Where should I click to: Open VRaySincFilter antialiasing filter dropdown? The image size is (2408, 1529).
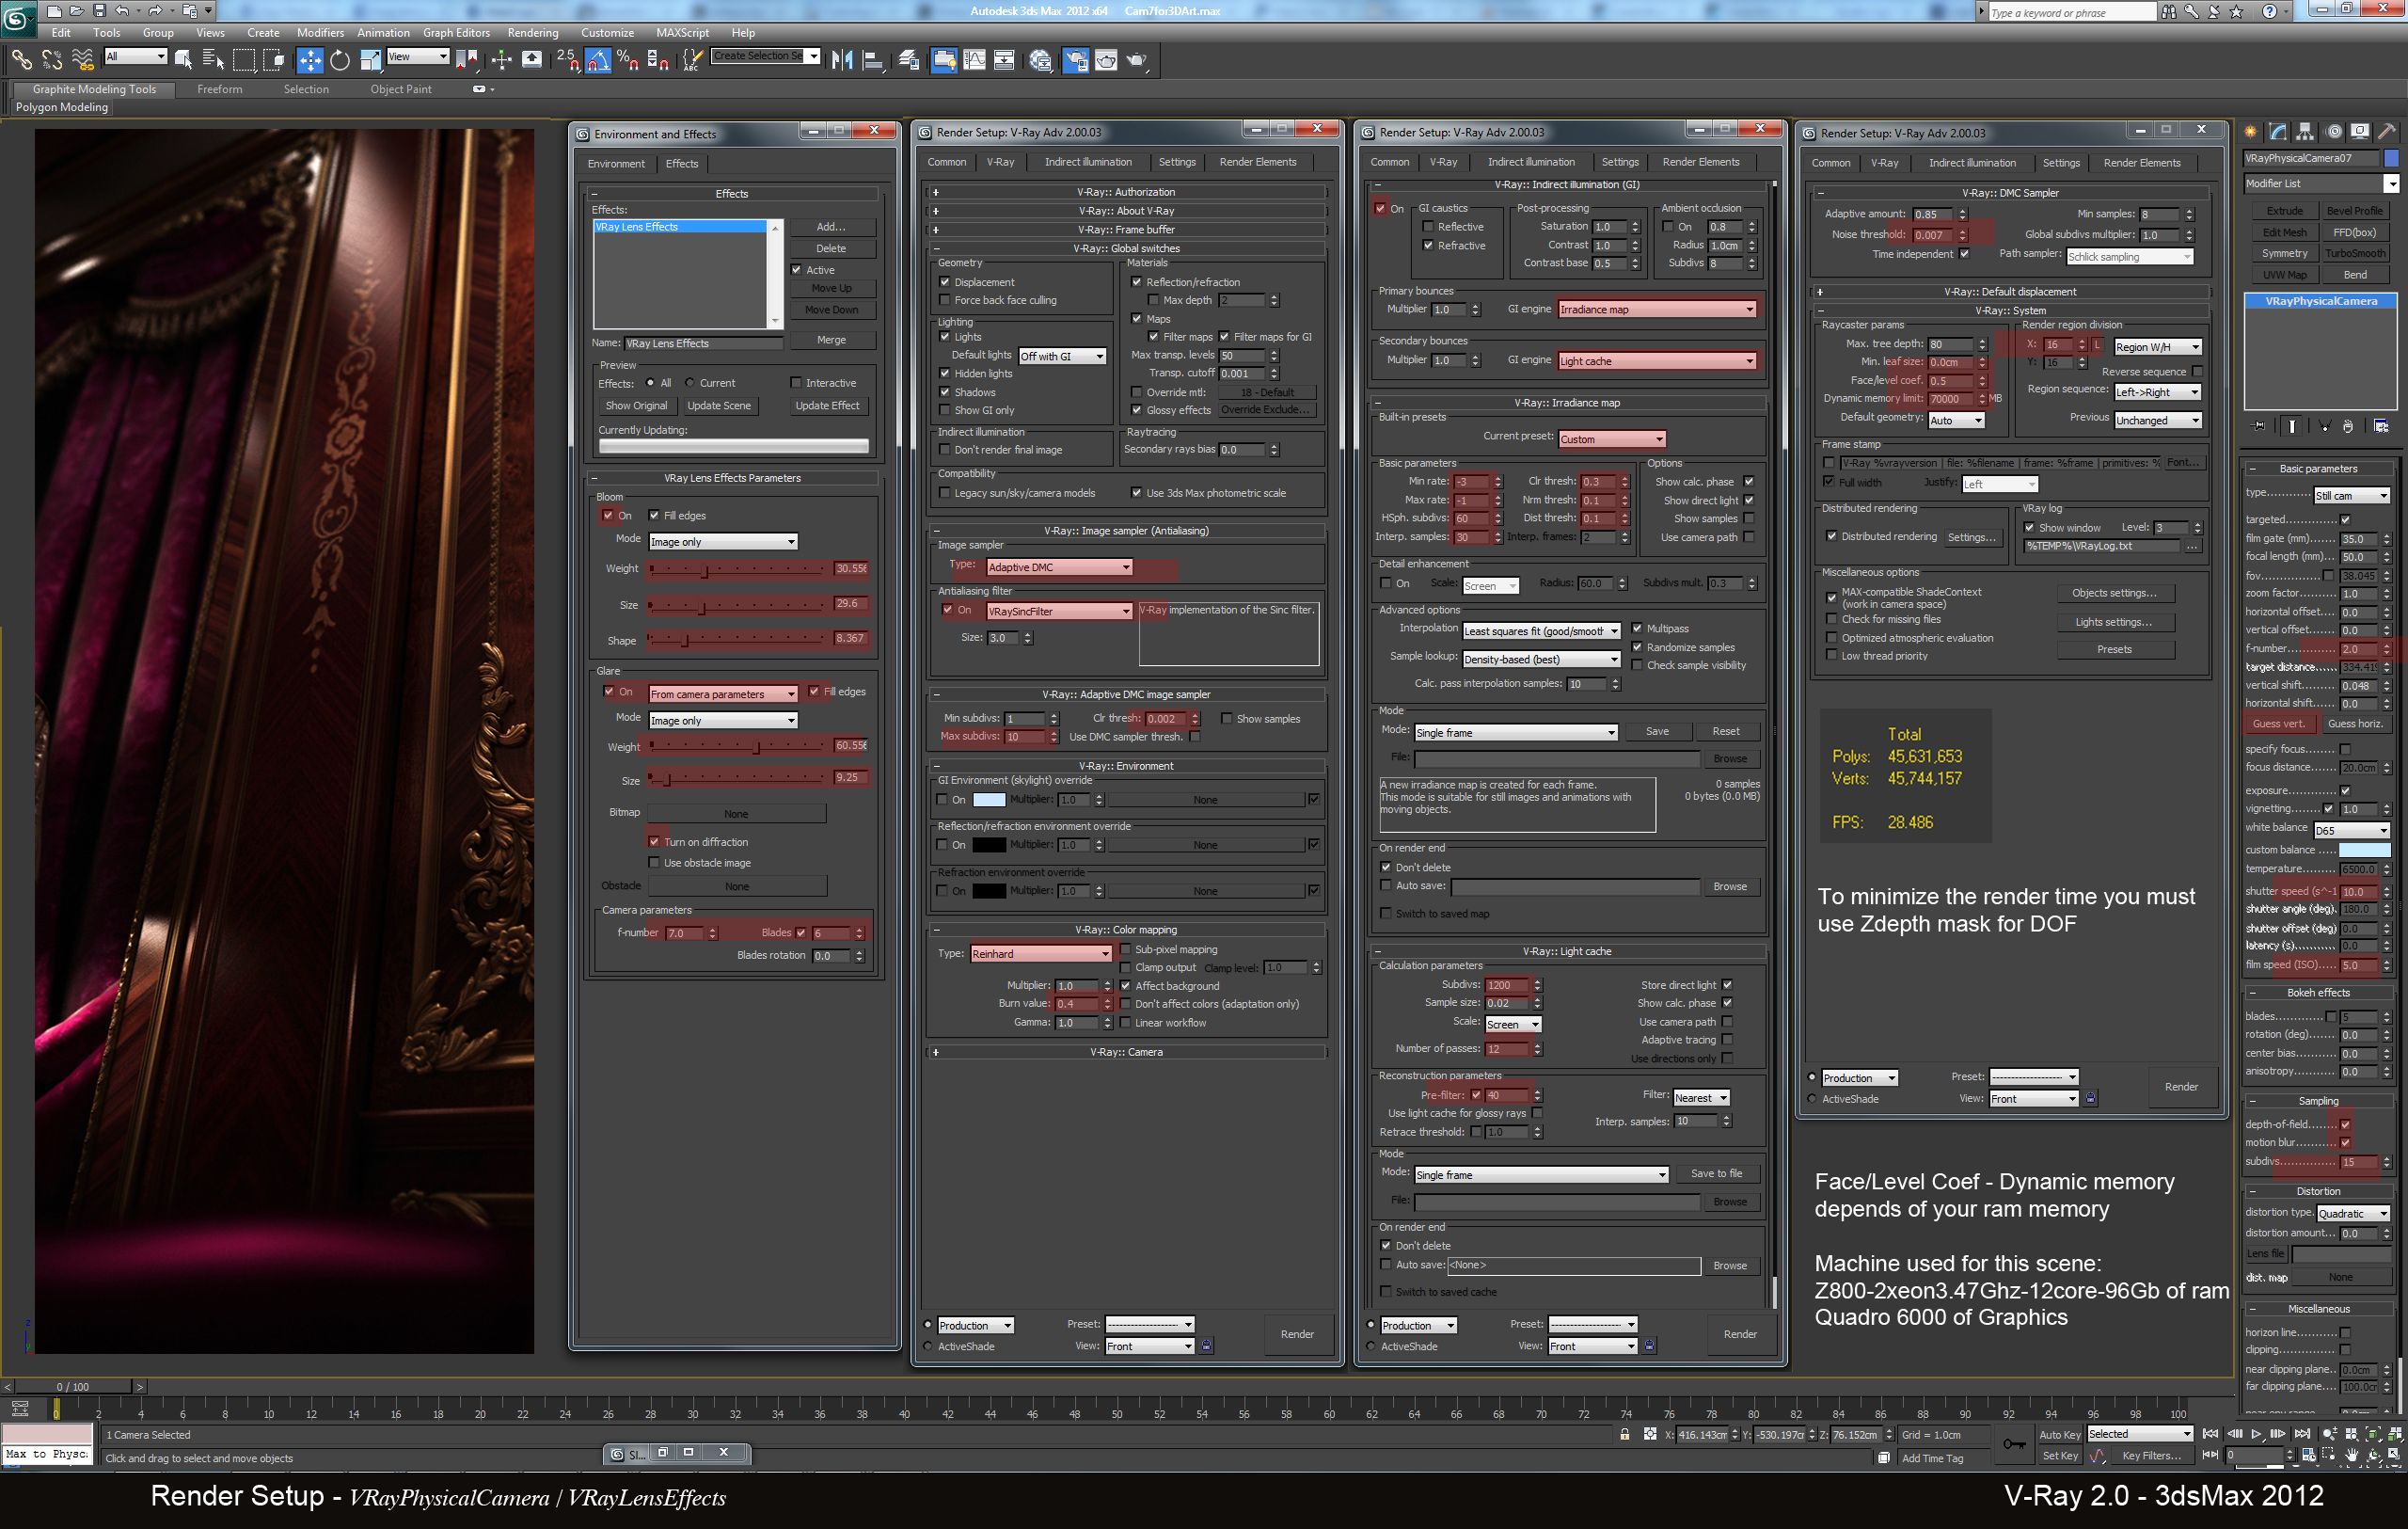pyautogui.click(x=1059, y=611)
